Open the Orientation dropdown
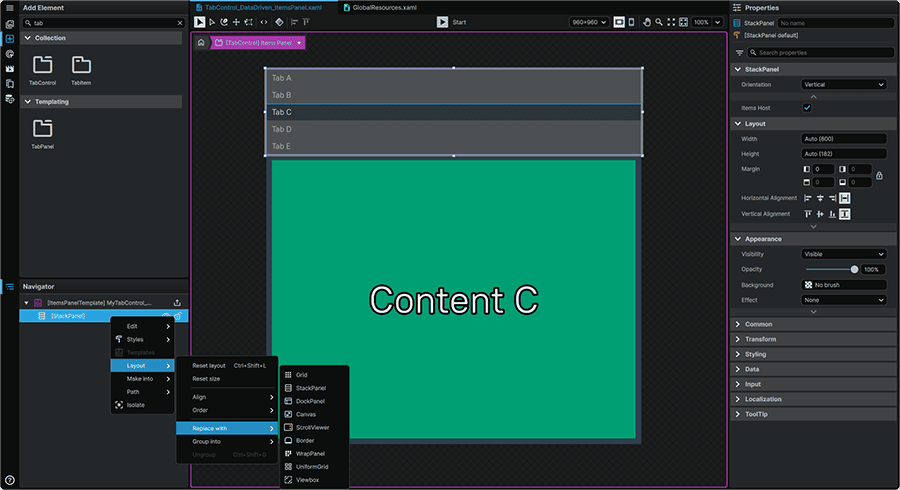Image resolution: width=900 pixels, height=490 pixels. click(x=844, y=84)
